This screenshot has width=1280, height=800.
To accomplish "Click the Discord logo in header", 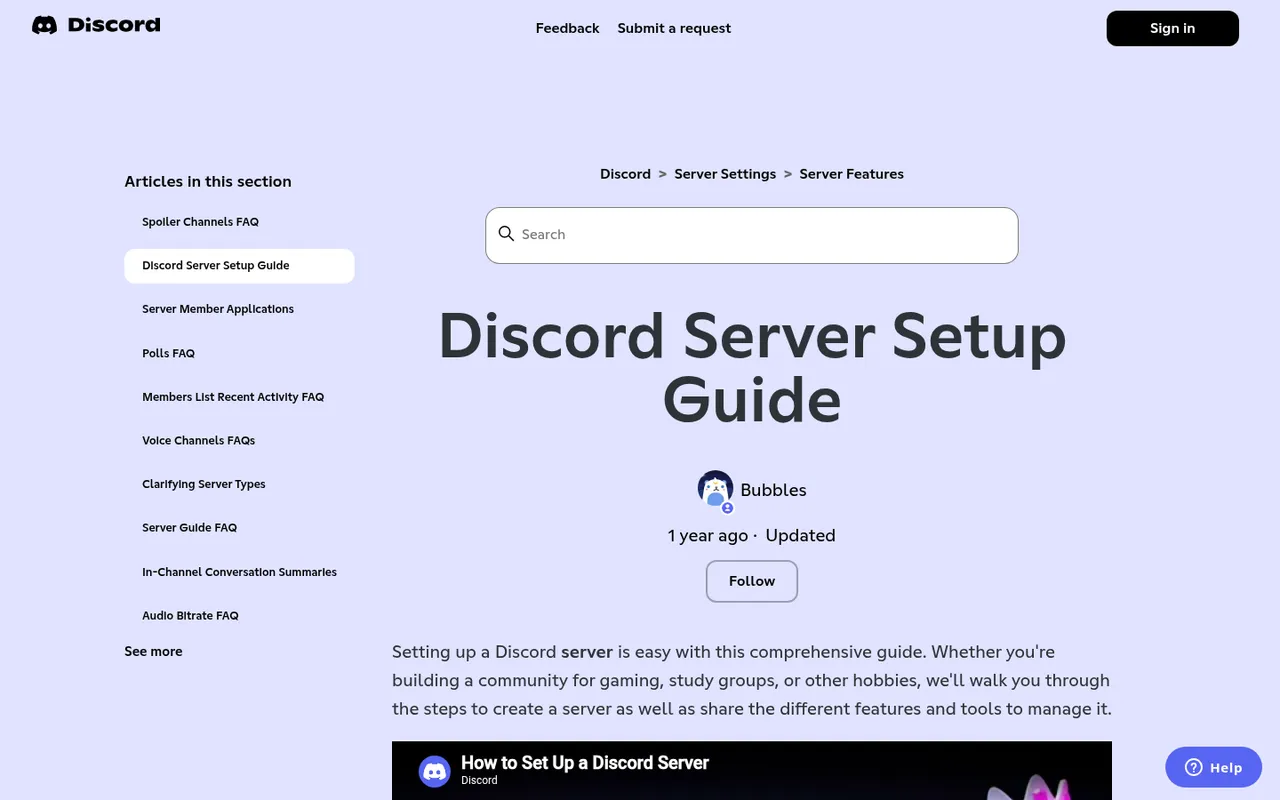I will [x=96, y=25].
